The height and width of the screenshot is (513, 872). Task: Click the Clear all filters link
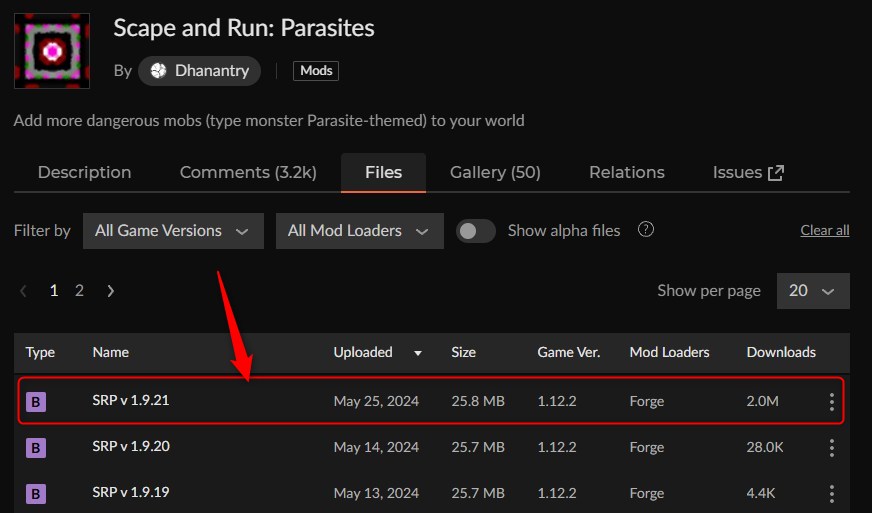click(825, 230)
